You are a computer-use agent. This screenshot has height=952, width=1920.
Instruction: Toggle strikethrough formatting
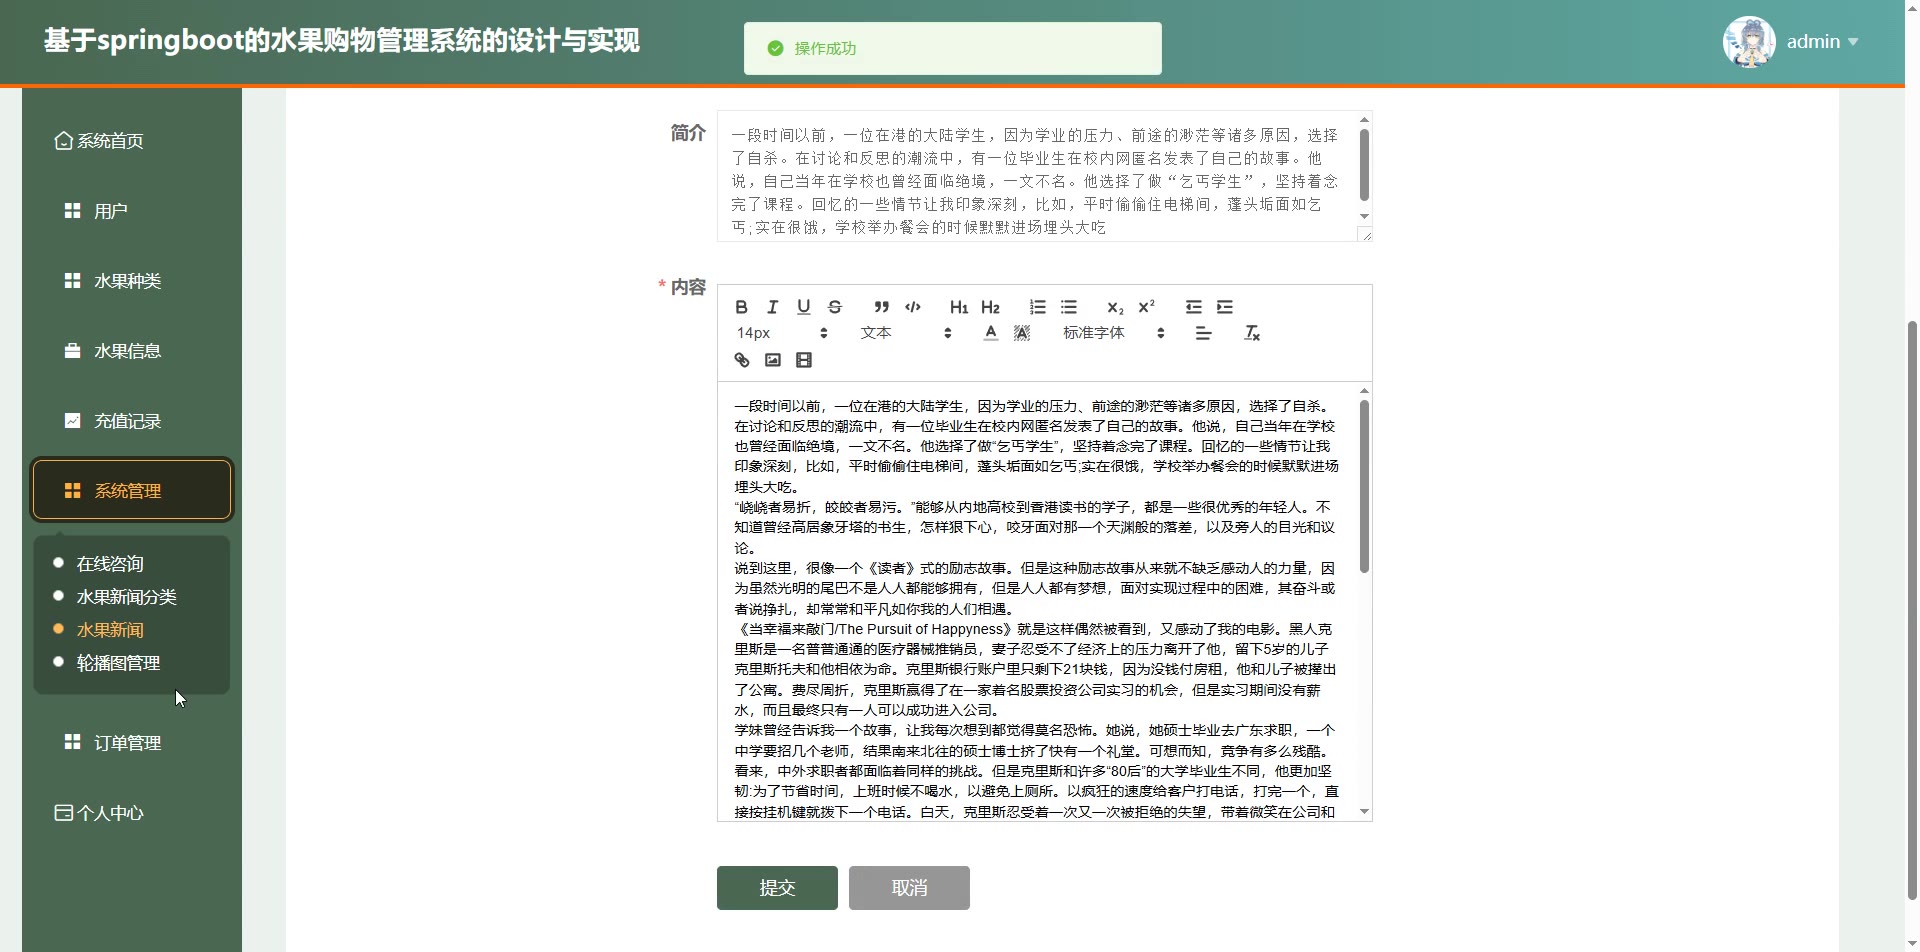click(x=835, y=307)
